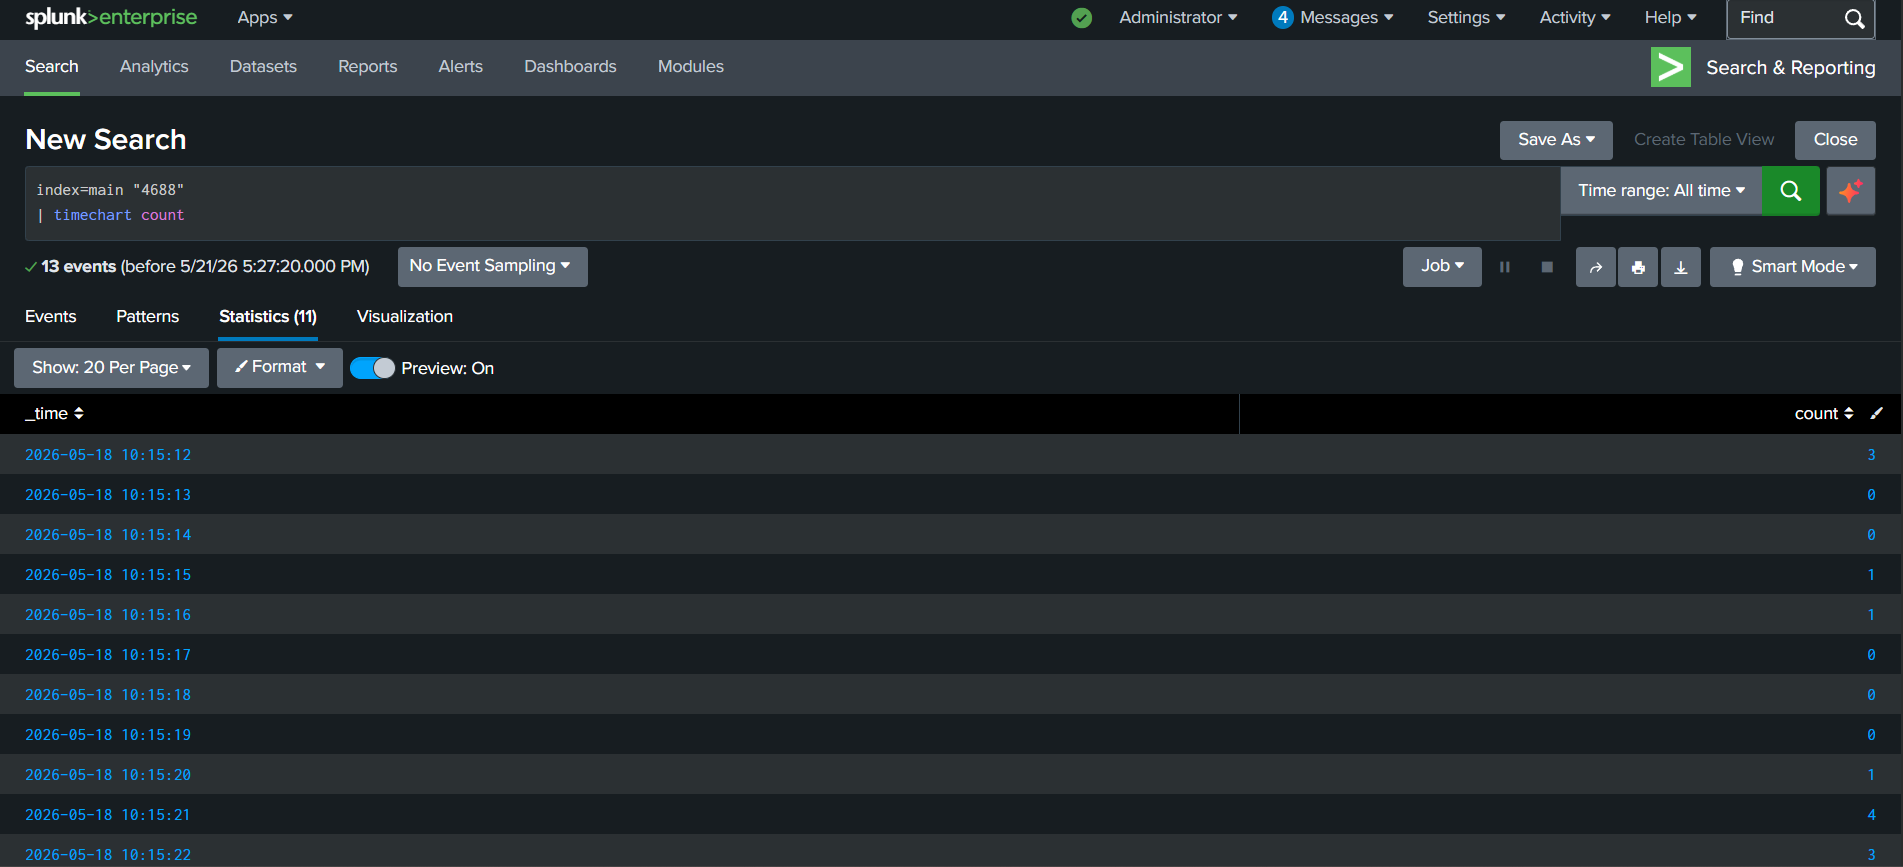Open the Job dropdown menu
This screenshot has width=1903, height=867.
click(x=1442, y=267)
